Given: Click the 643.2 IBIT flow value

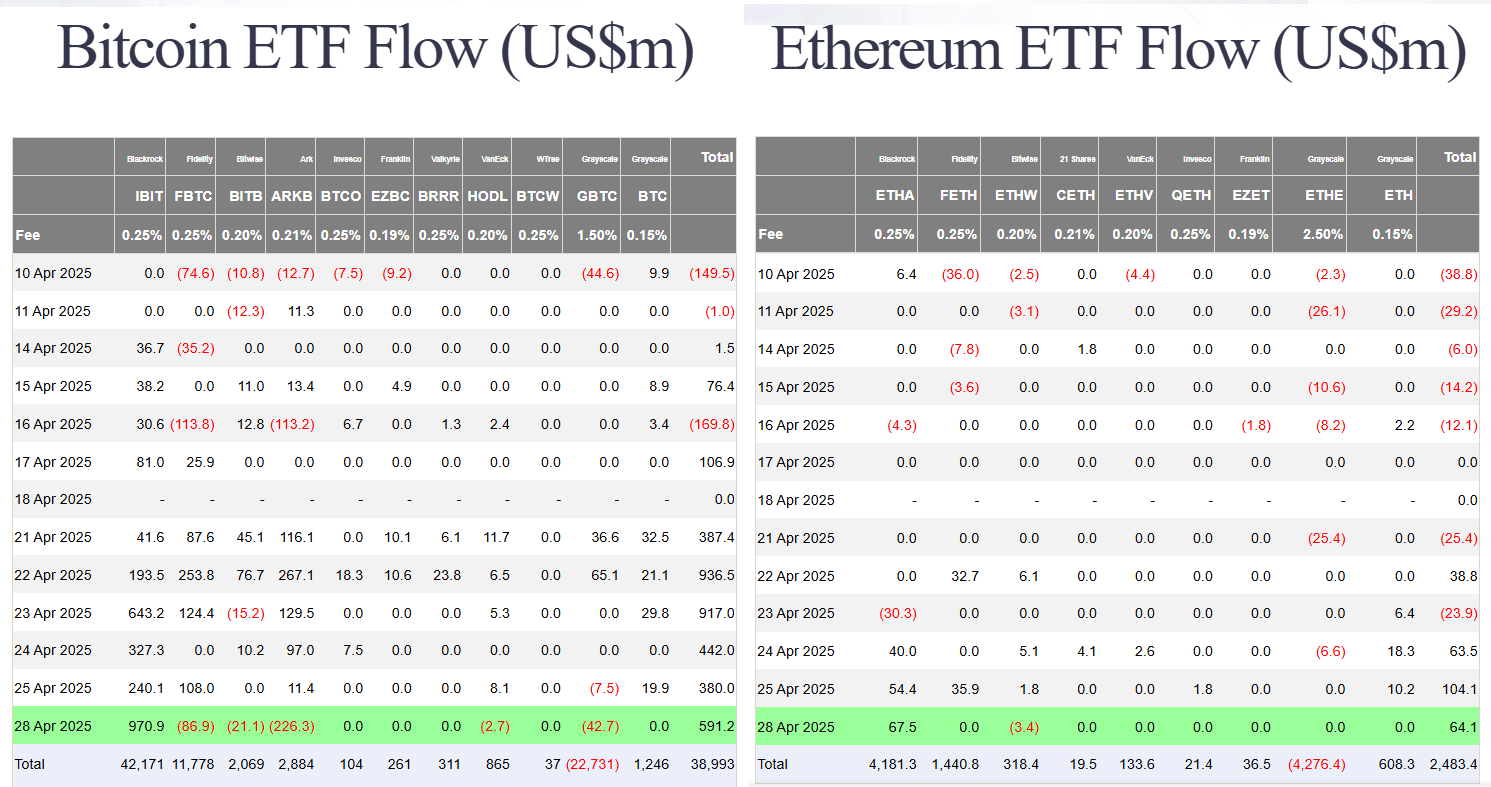Looking at the screenshot, I should [x=143, y=613].
